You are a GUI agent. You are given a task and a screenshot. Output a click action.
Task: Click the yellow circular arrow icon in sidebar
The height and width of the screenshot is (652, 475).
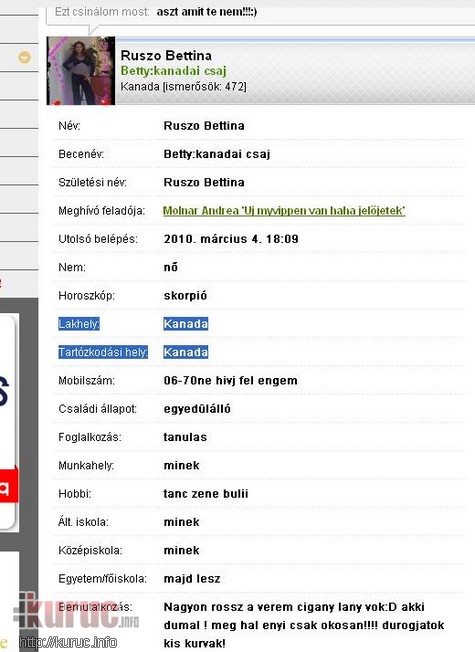click(25, 57)
